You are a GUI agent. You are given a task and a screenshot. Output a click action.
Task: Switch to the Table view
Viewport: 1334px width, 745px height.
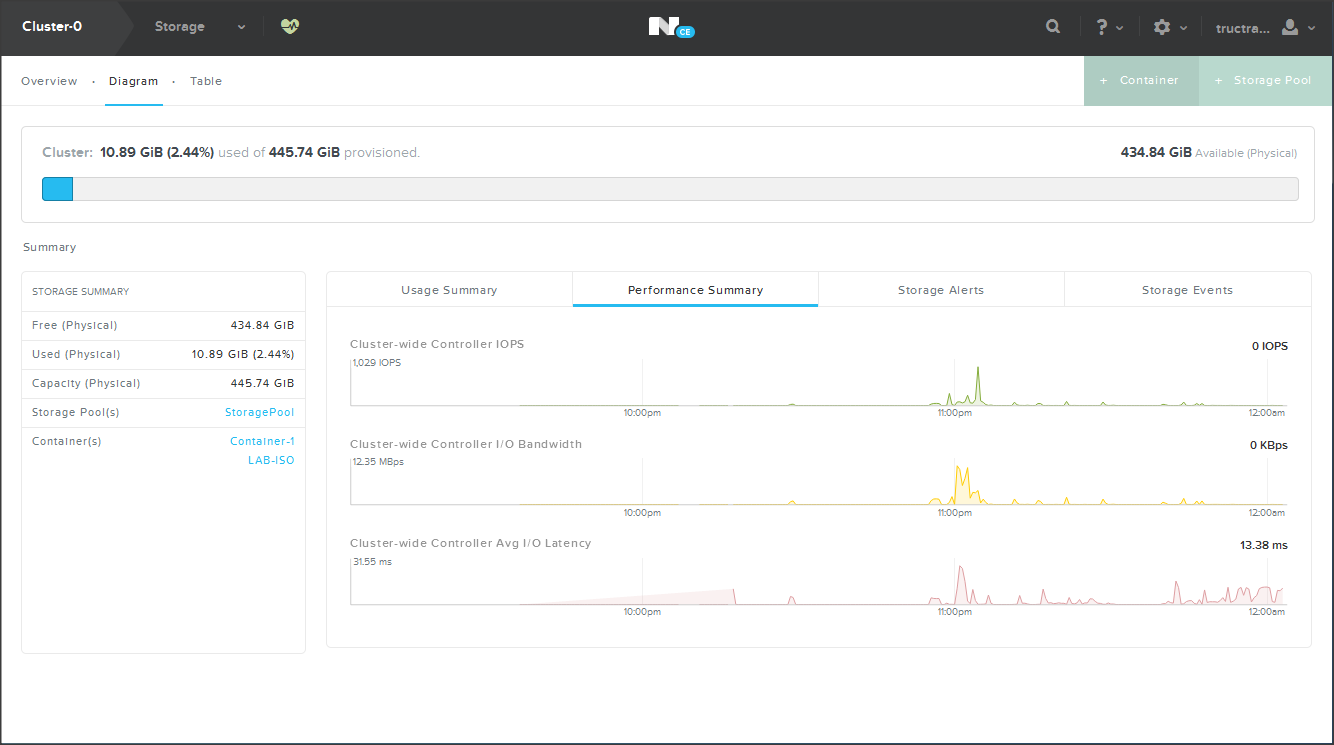206,81
